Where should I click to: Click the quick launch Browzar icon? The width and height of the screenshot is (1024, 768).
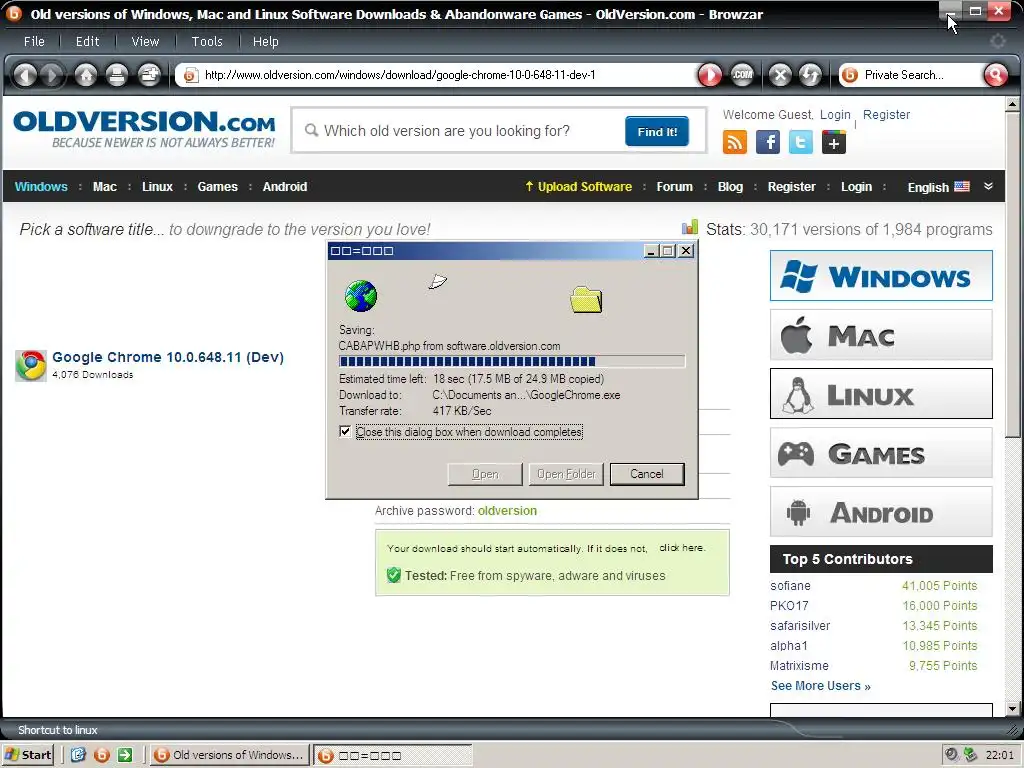(101, 755)
